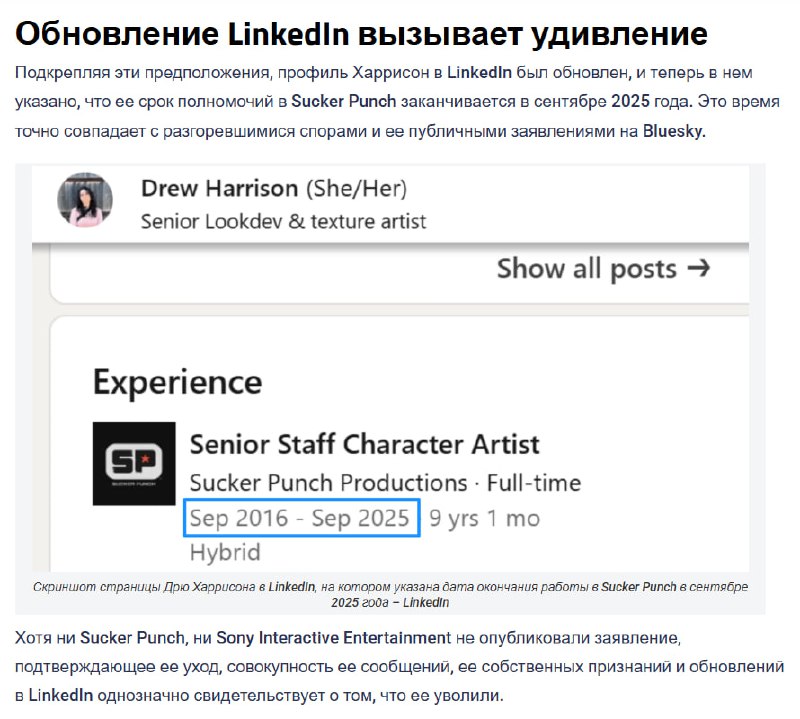Image resolution: width=800 pixels, height=719 pixels.
Task: Click bold "LinkedIn" in the last paragraph
Action: pos(59,693)
